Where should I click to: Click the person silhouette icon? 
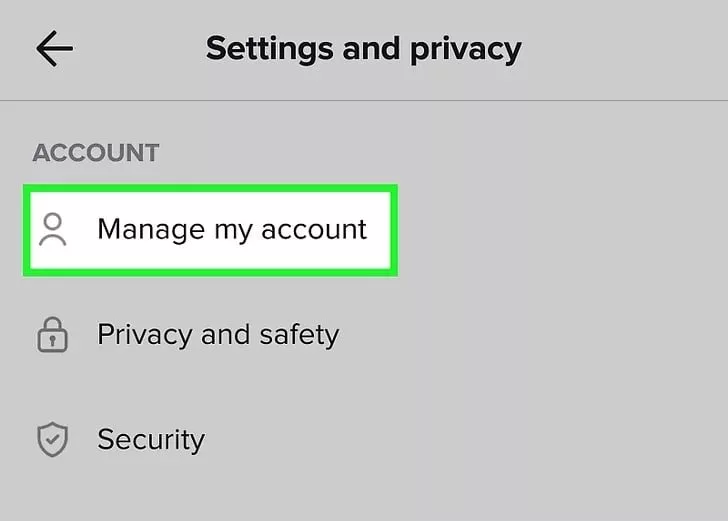pyautogui.click(x=52, y=230)
